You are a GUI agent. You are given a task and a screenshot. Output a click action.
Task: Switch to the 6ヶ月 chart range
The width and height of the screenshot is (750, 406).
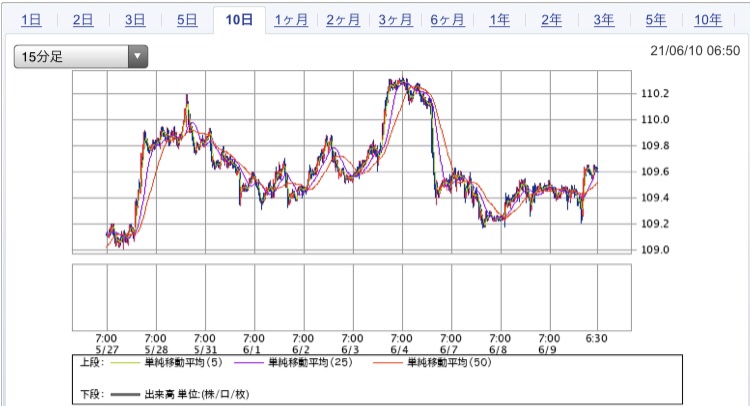click(x=447, y=20)
